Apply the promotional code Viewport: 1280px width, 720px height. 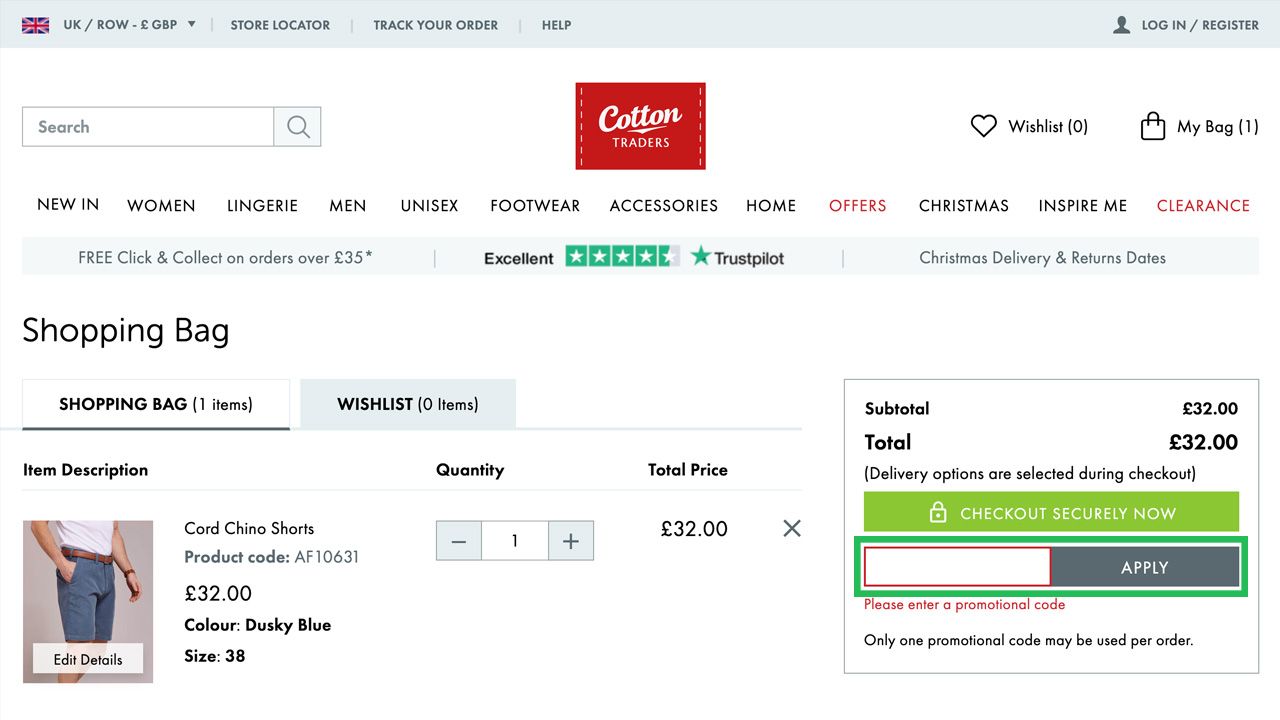click(x=1145, y=567)
